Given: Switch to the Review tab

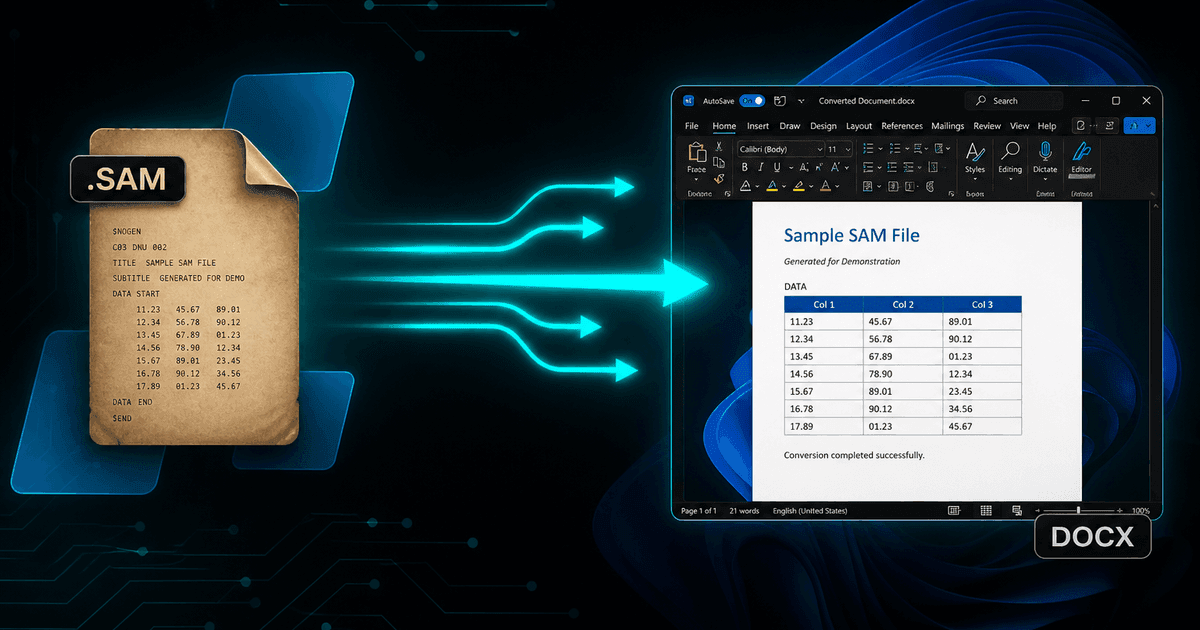Looking at the screenshot, I should (x=987, y=126).
